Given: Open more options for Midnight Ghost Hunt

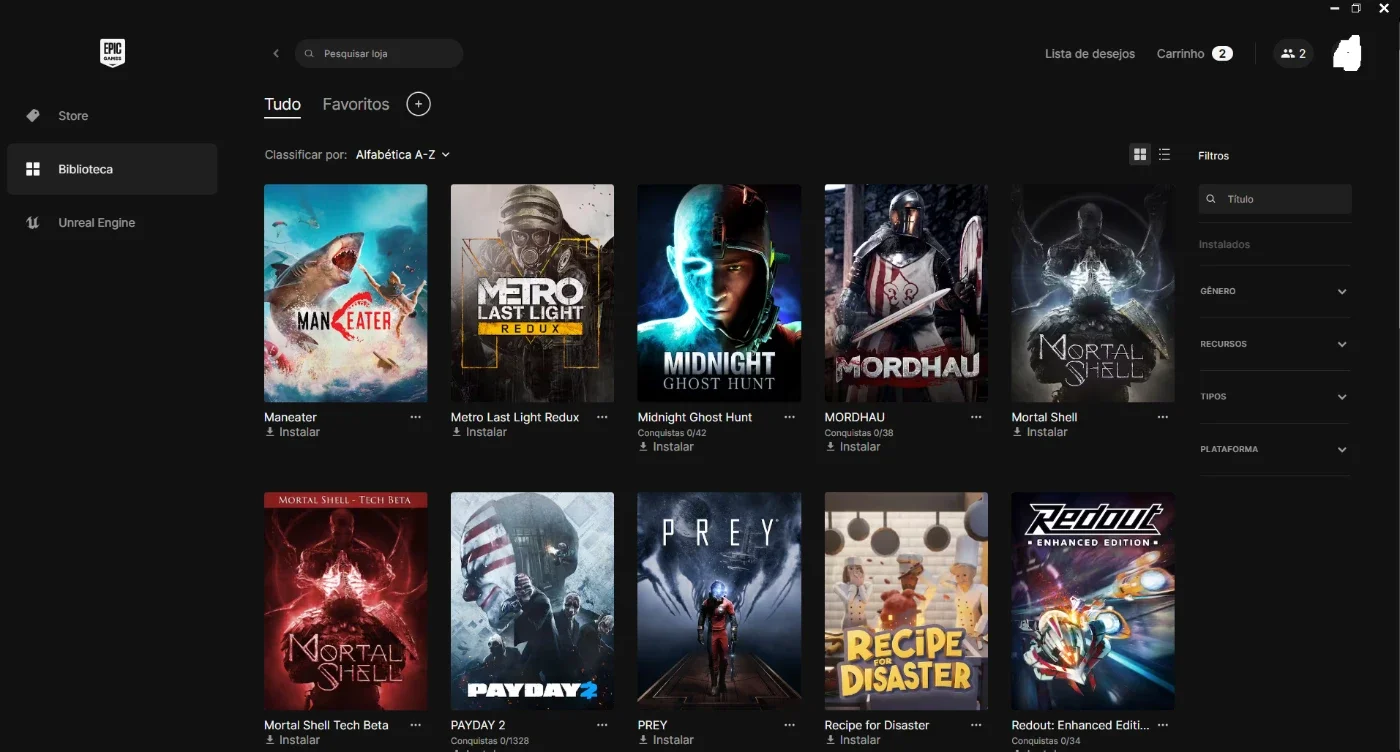Looking at the screenshot, I should coord(789,417).
